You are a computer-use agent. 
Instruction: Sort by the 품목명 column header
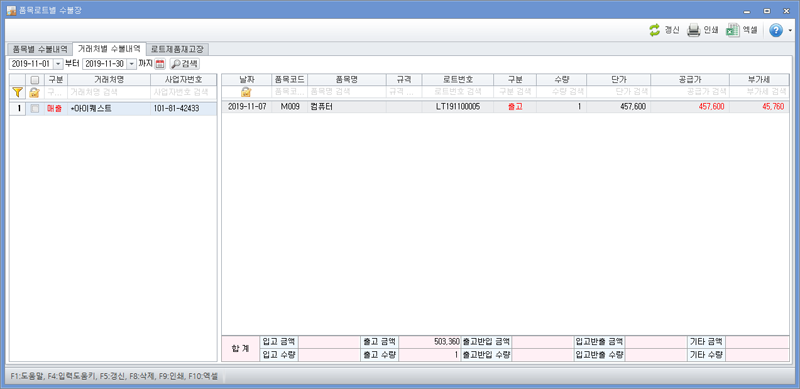pos(346,79)
